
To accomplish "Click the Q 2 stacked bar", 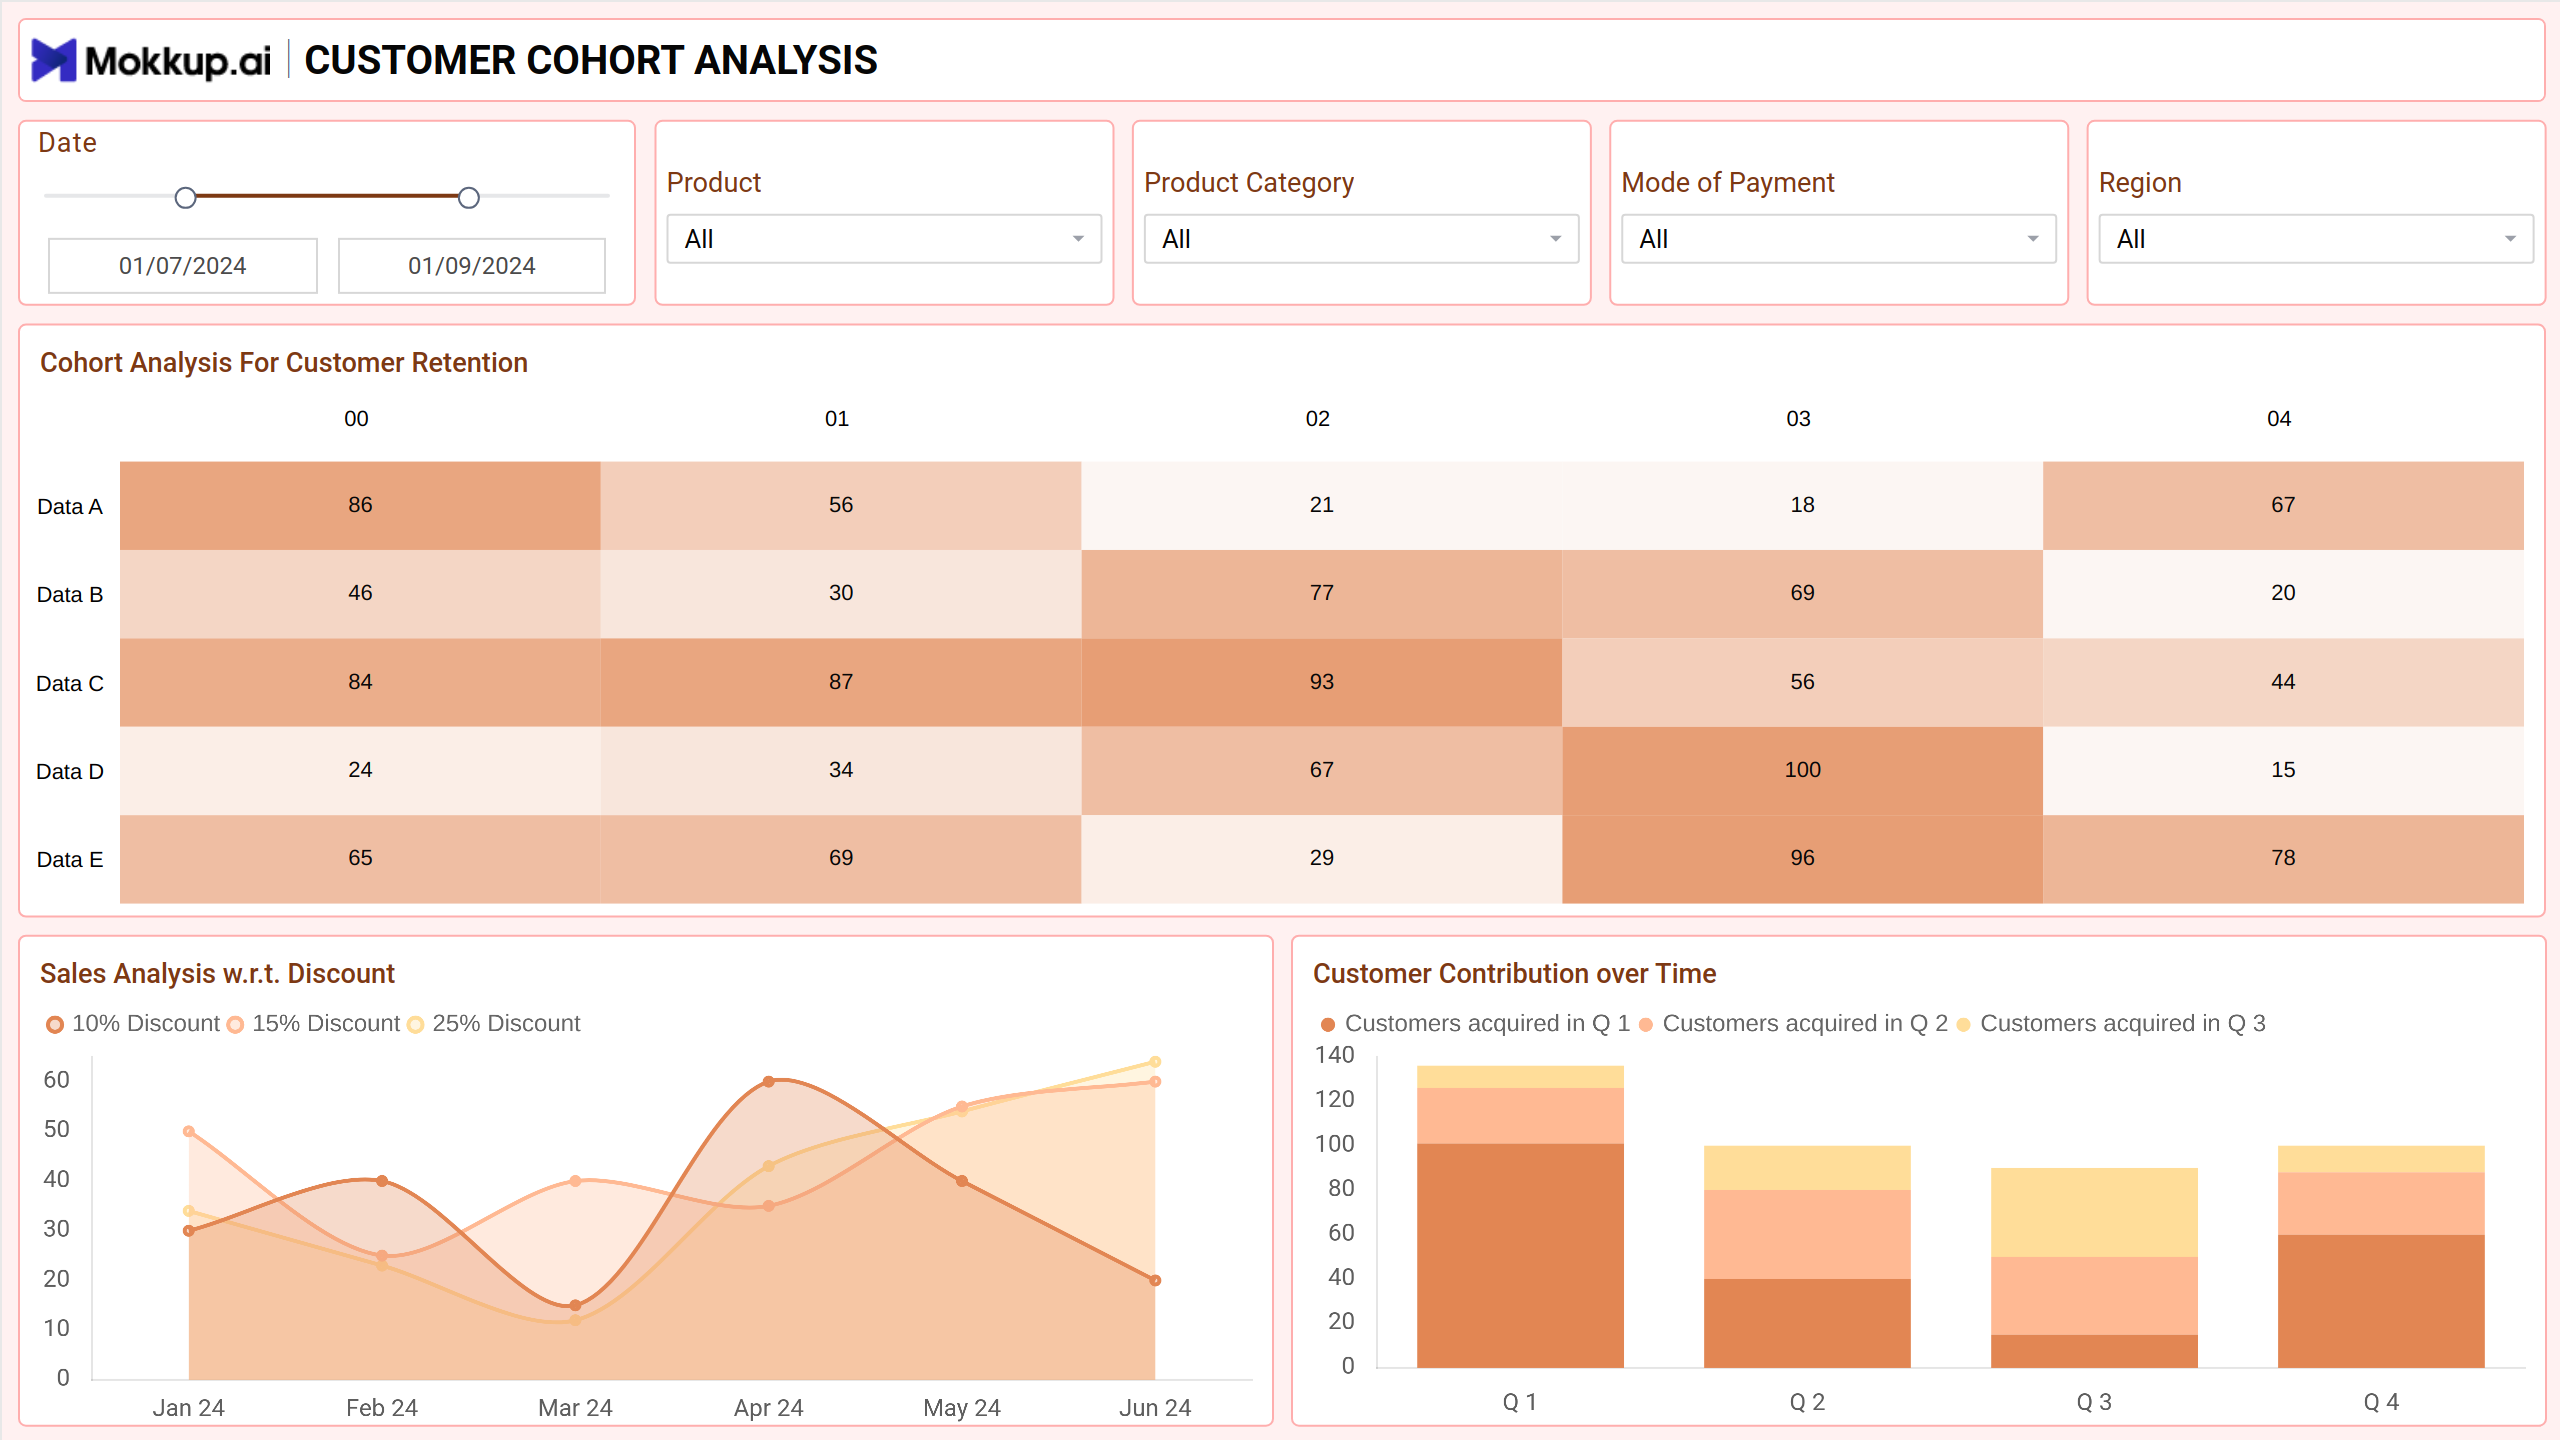I will pos(1807,1257).
